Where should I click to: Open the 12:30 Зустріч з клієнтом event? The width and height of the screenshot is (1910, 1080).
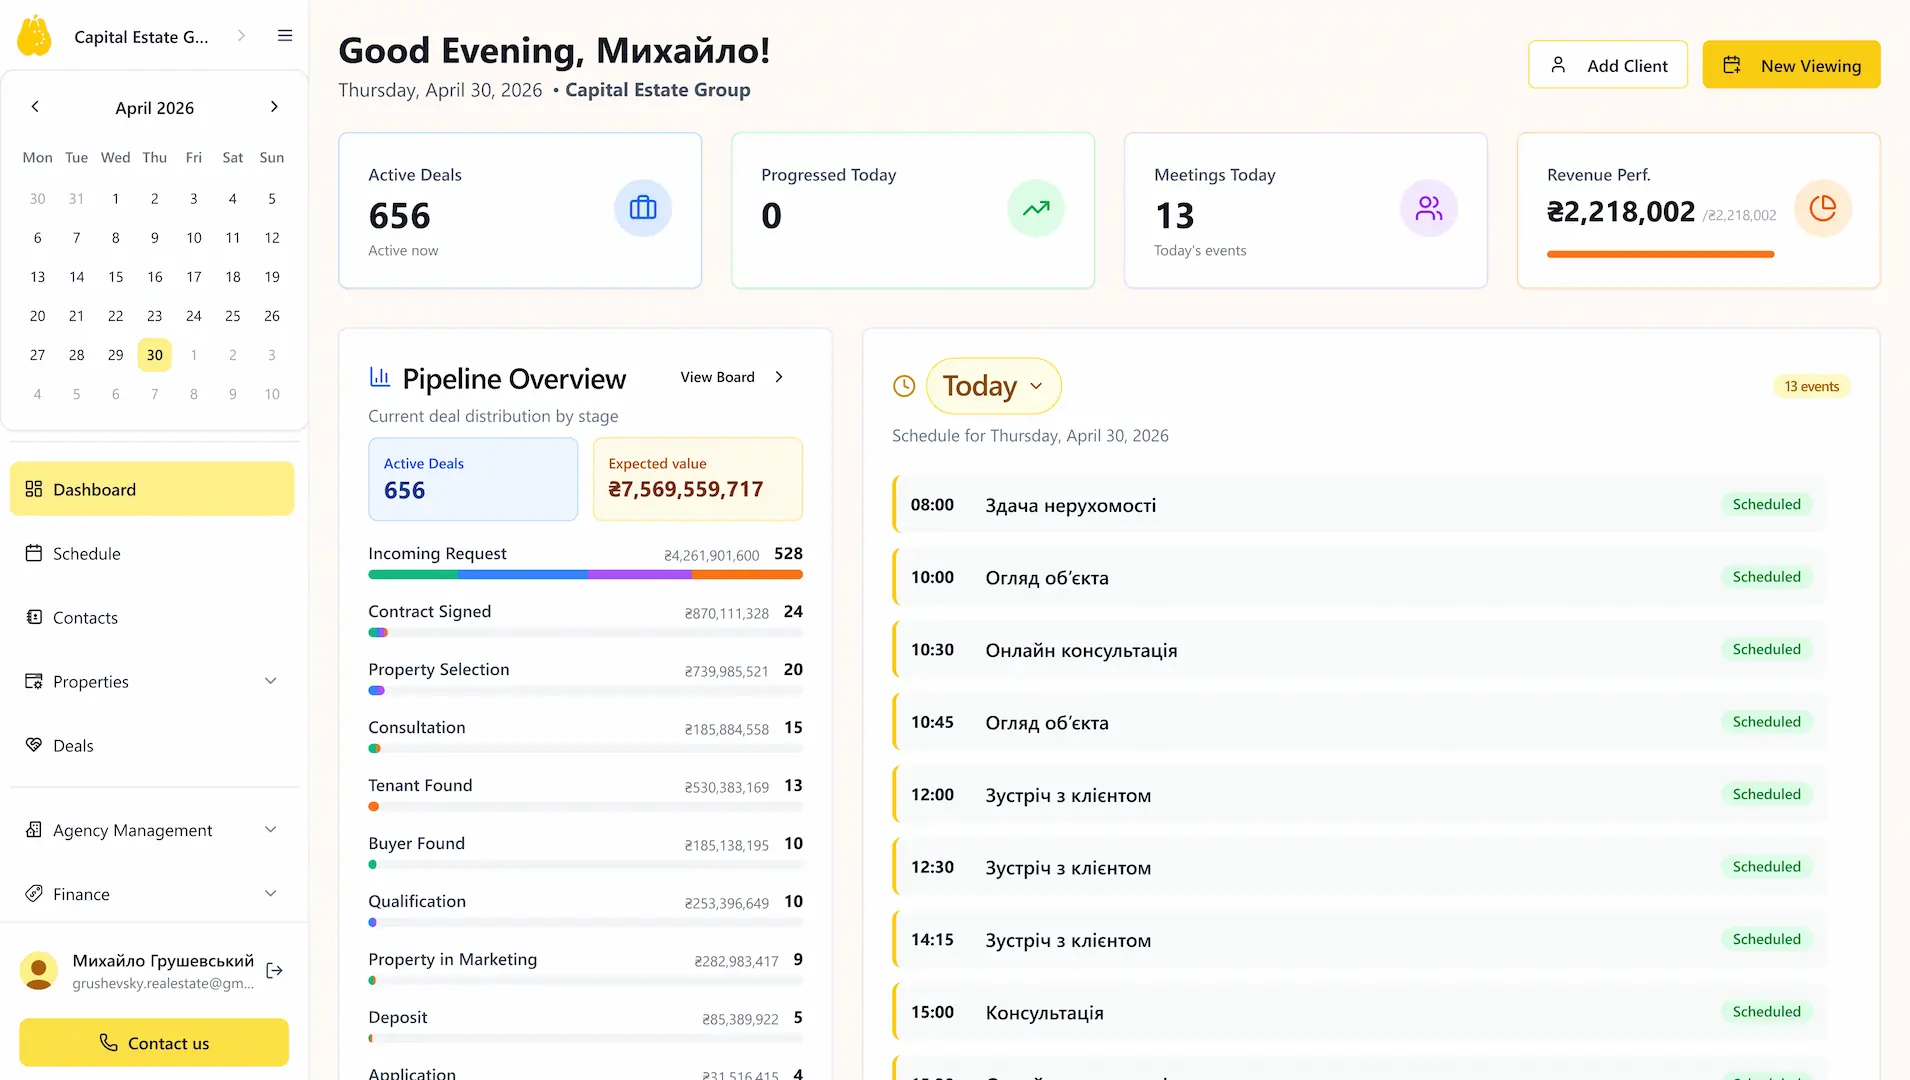click(1360, 867)
